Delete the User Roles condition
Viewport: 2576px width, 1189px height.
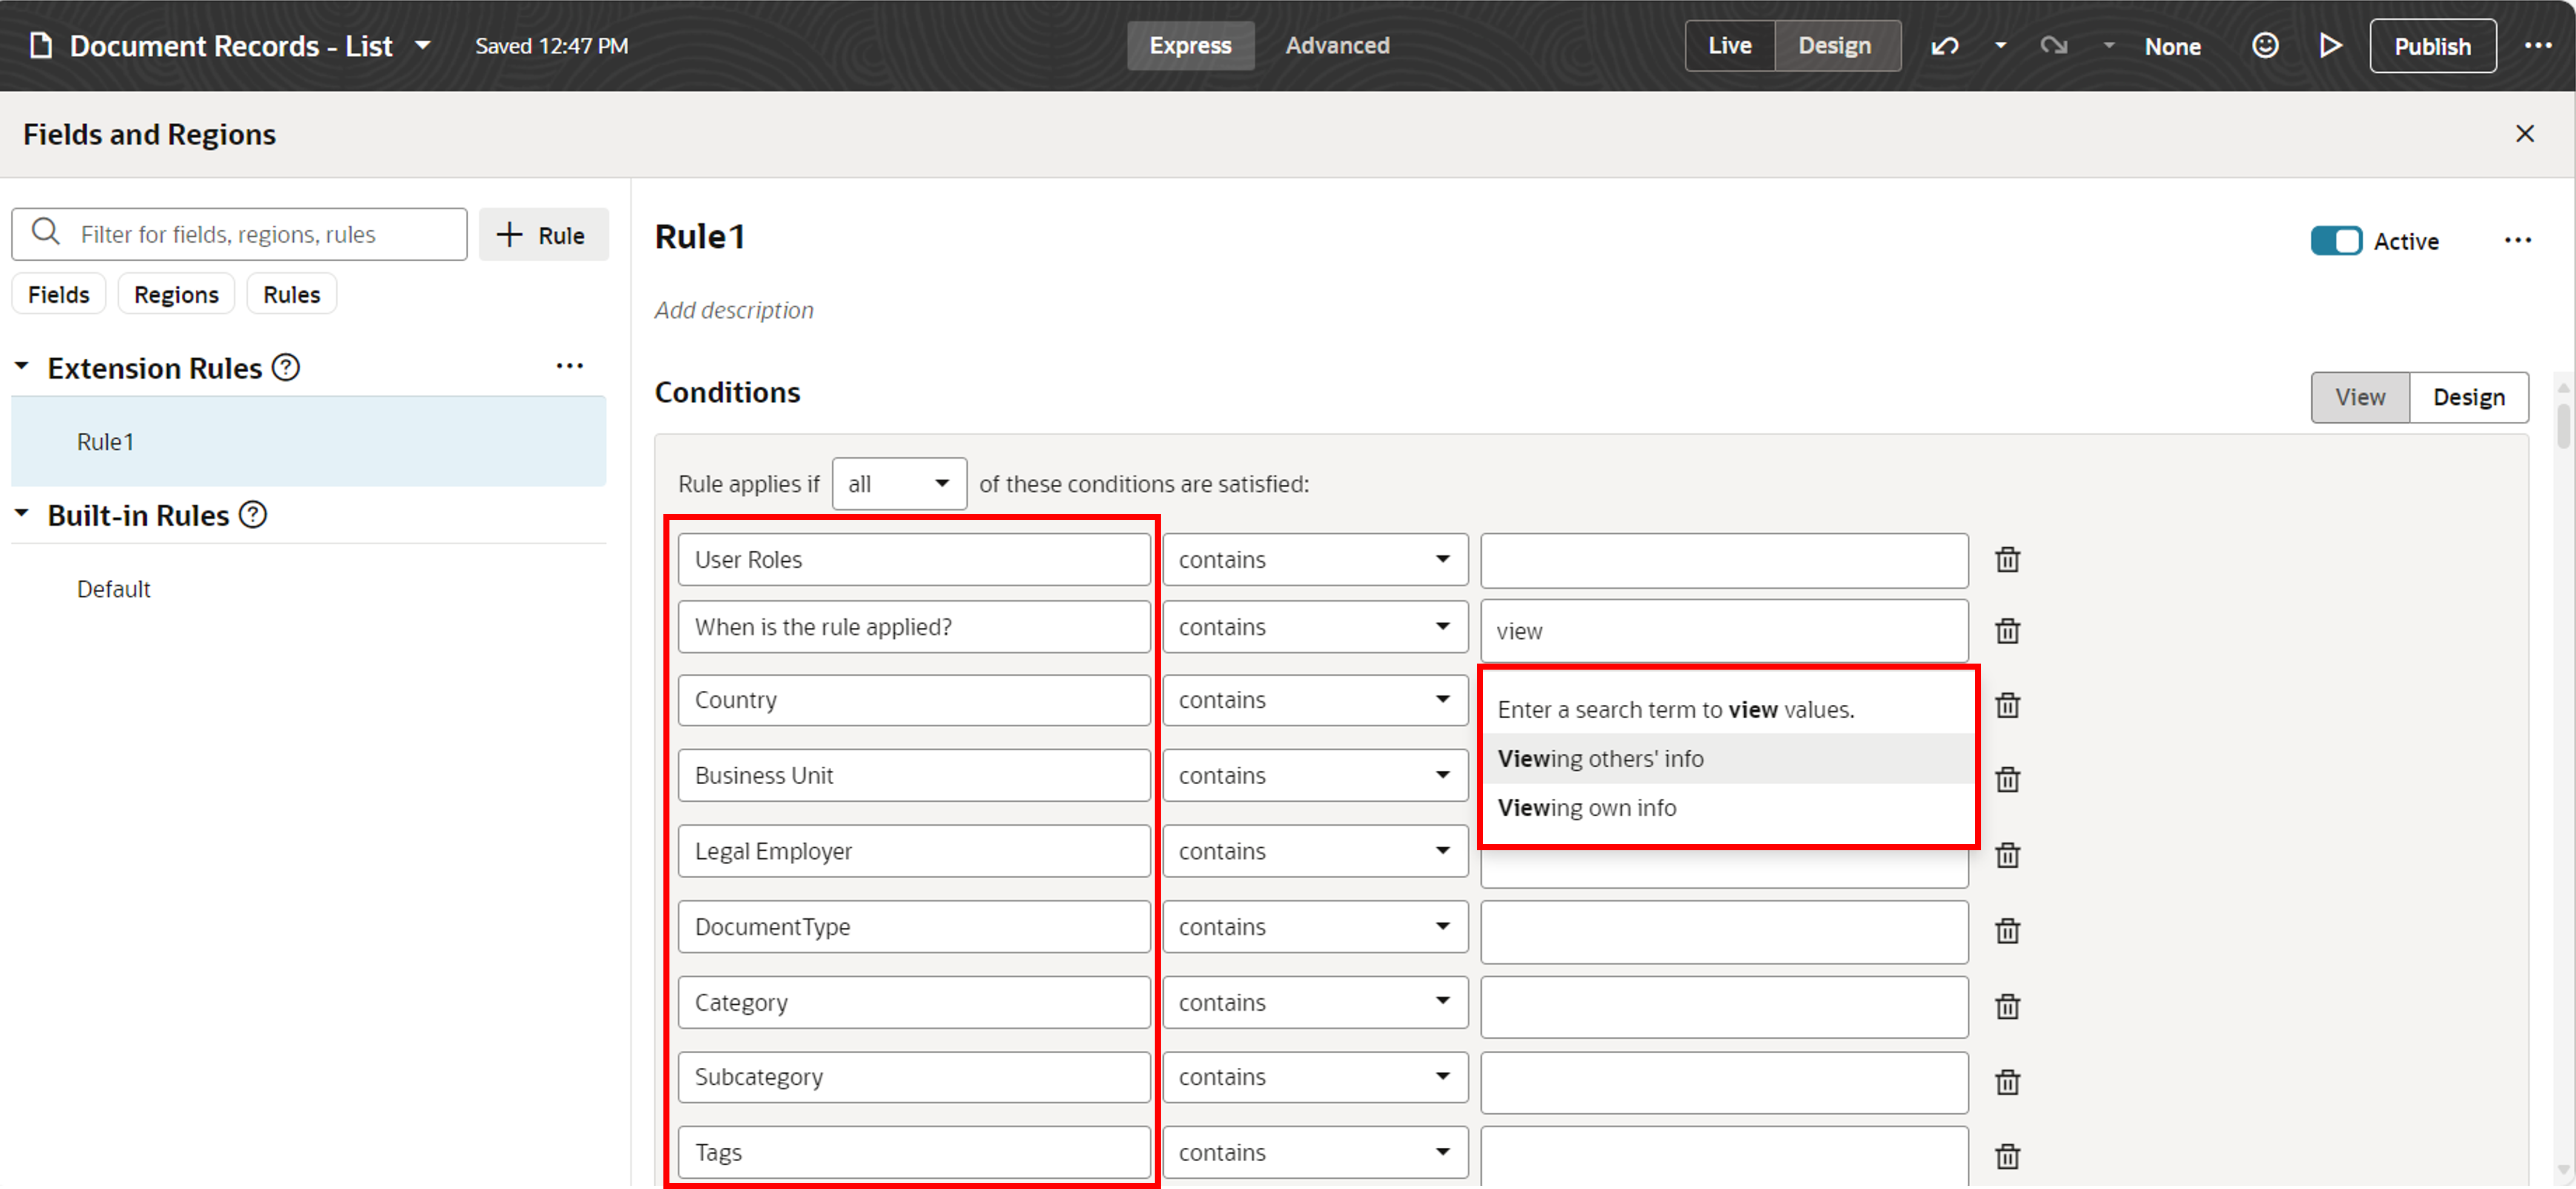pos(2007,560)
